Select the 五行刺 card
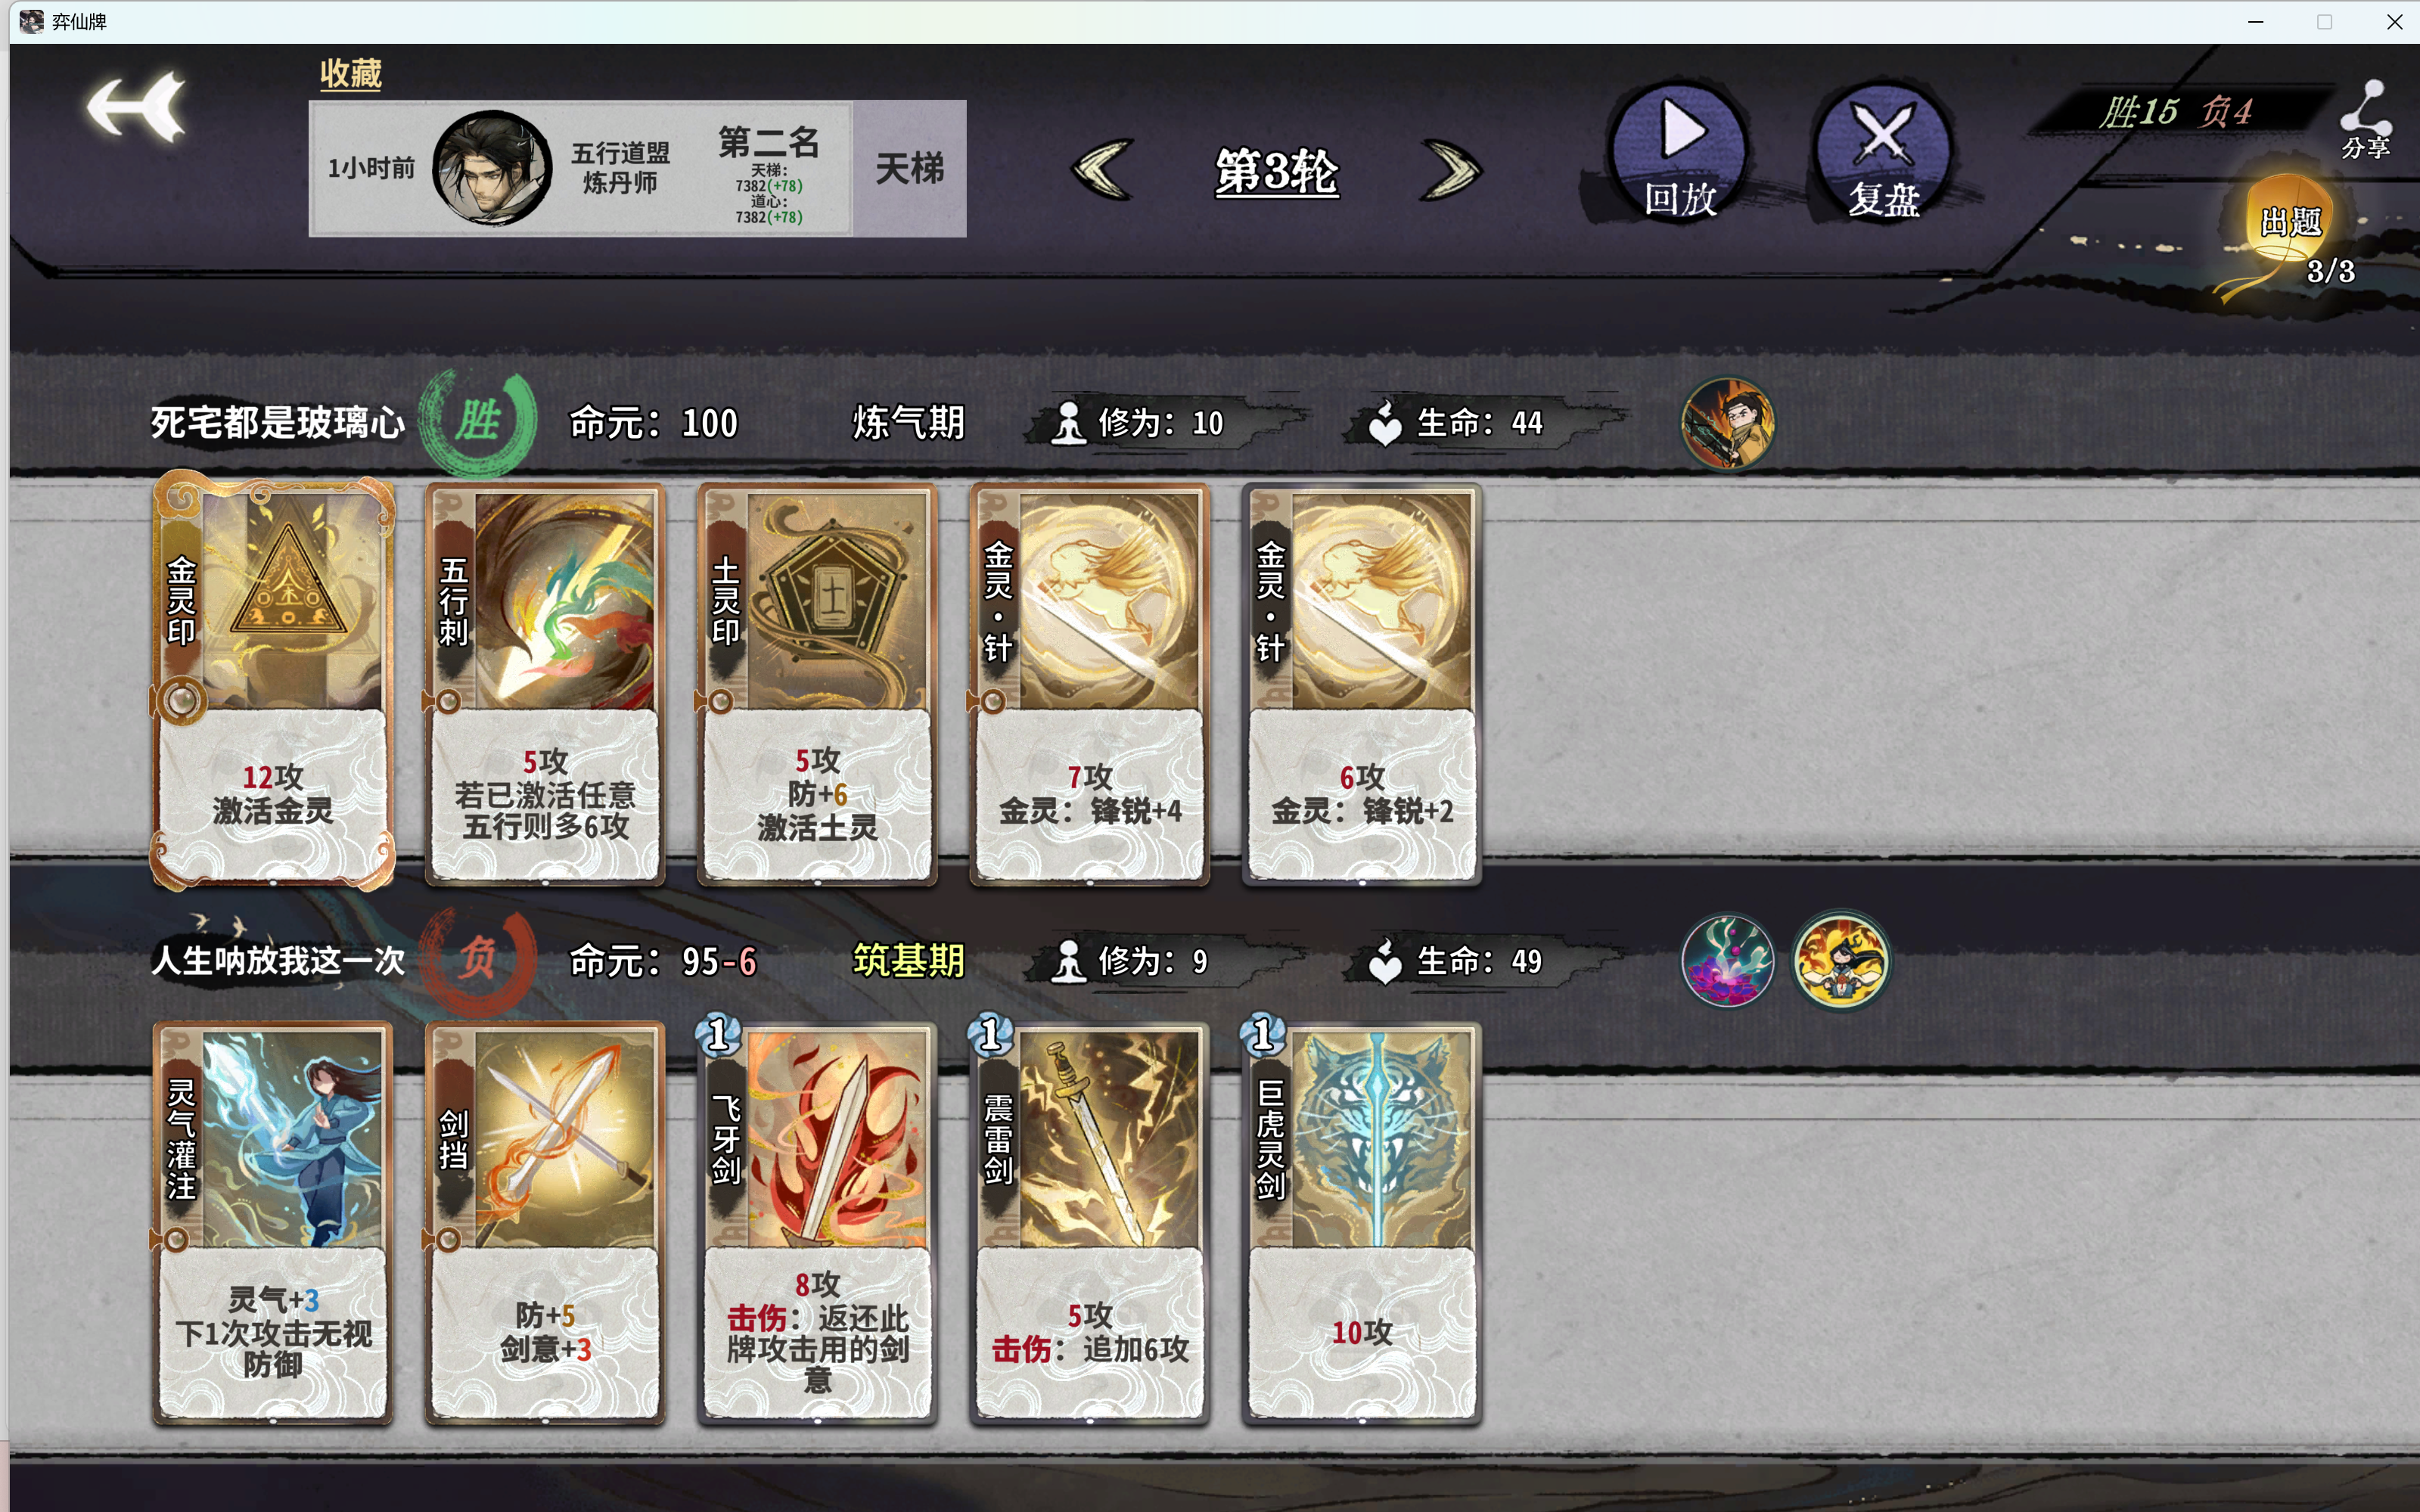 545,684
